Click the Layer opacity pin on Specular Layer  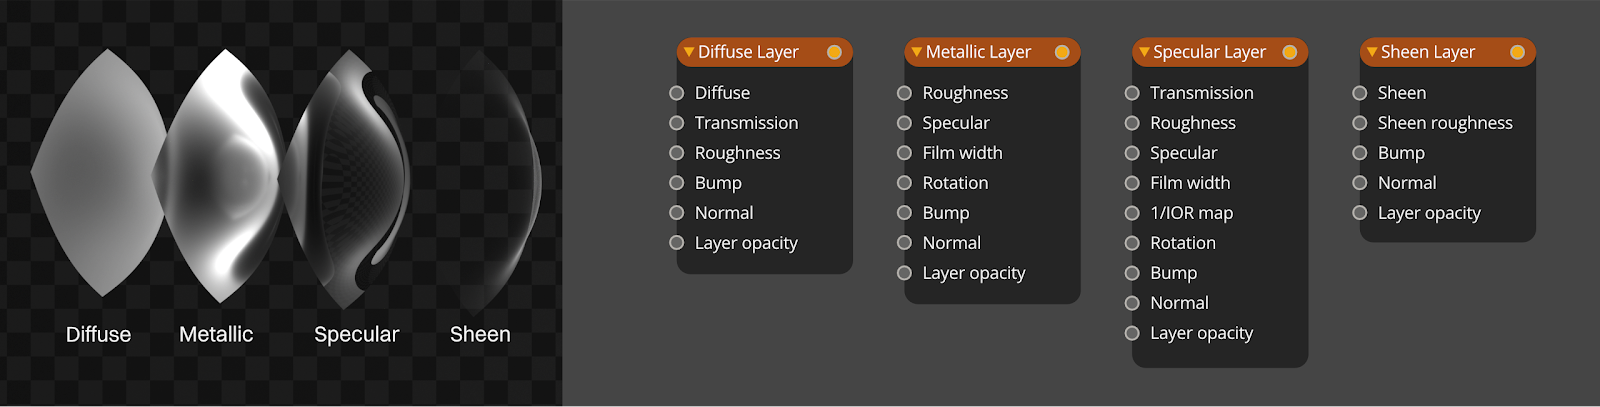coord(1132,333)
